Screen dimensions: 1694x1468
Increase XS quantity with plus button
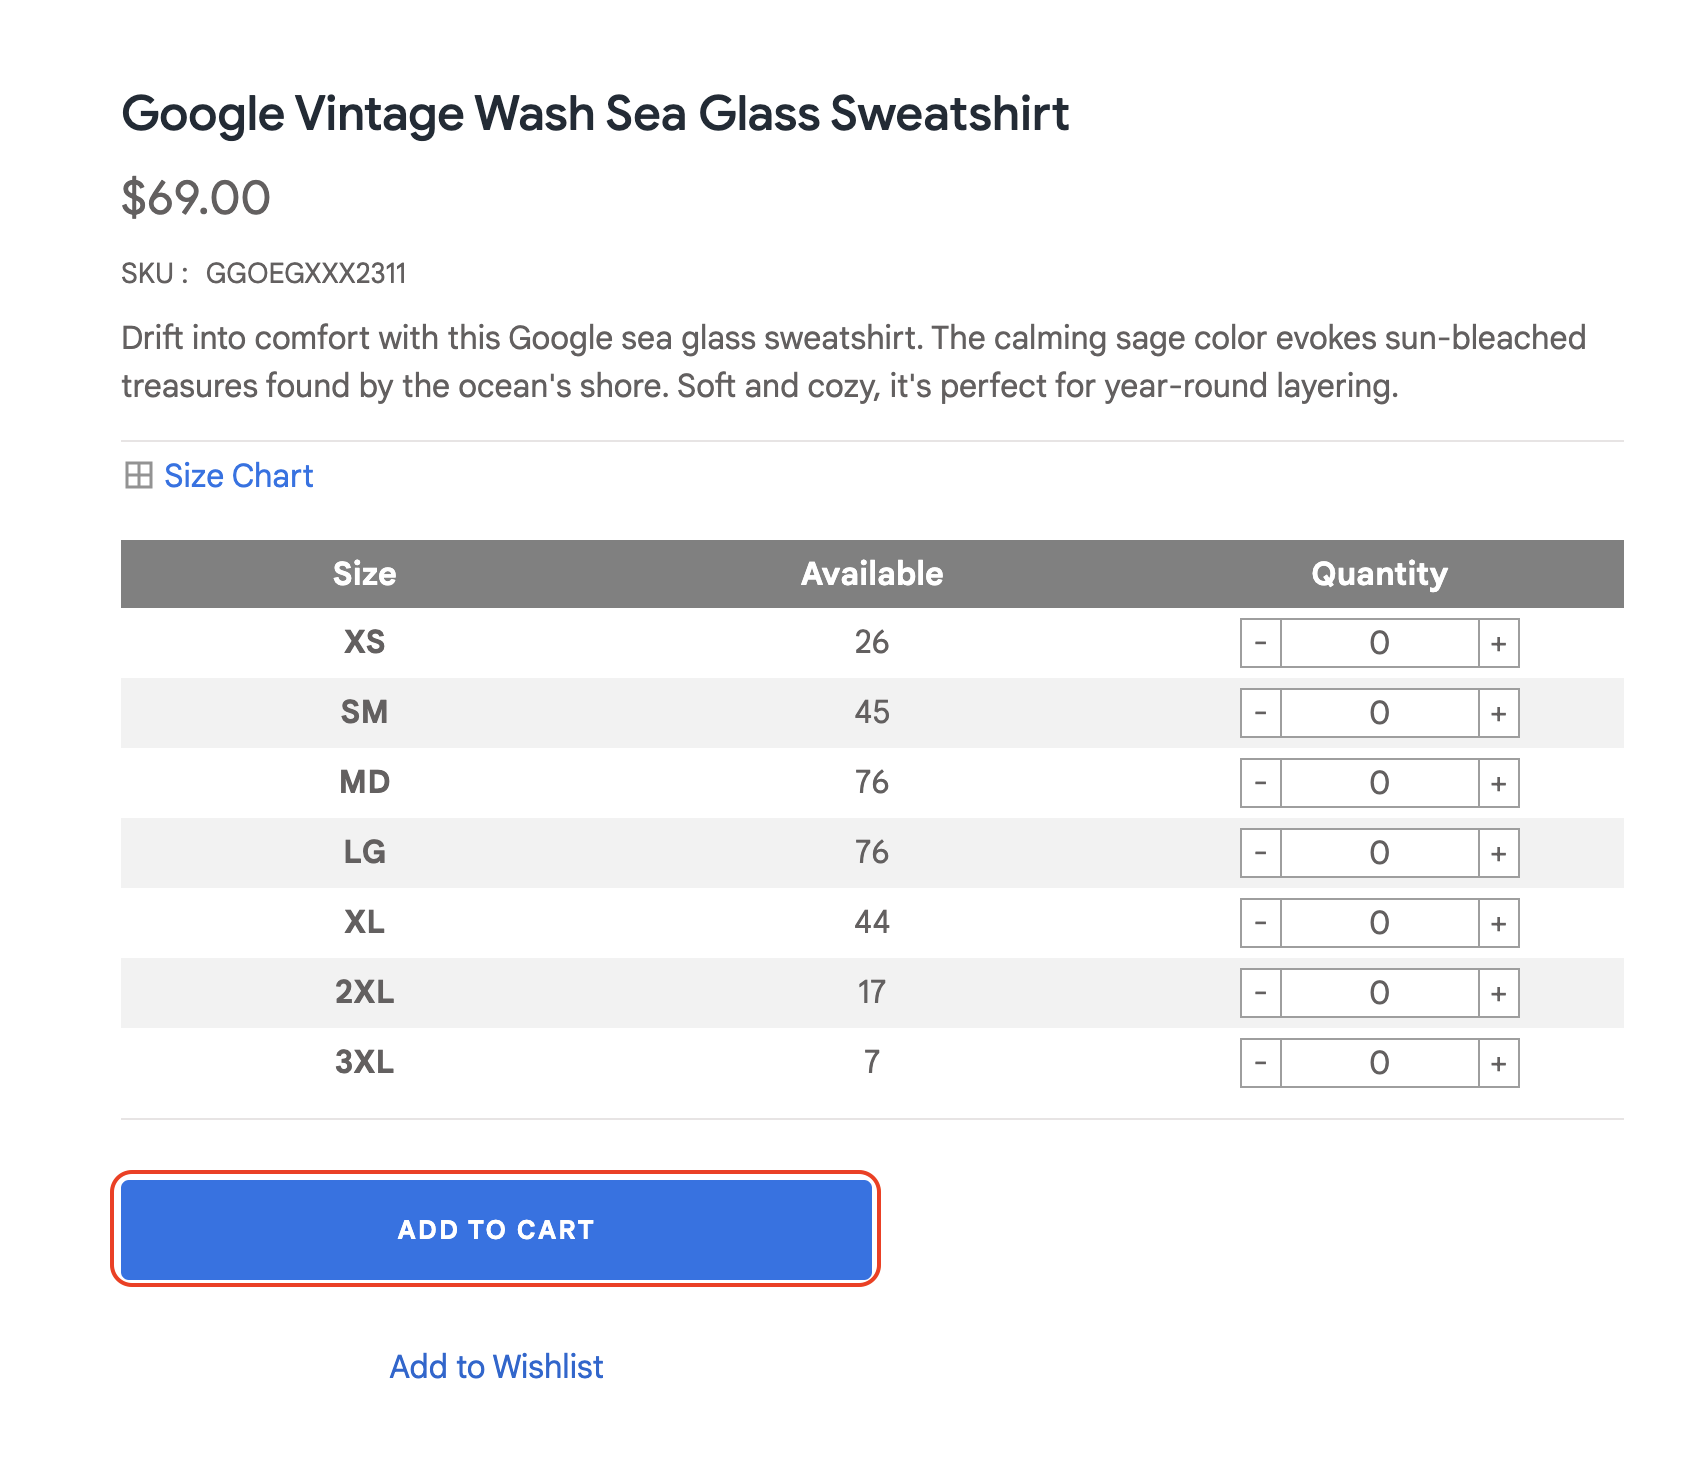pos(1498,643)
